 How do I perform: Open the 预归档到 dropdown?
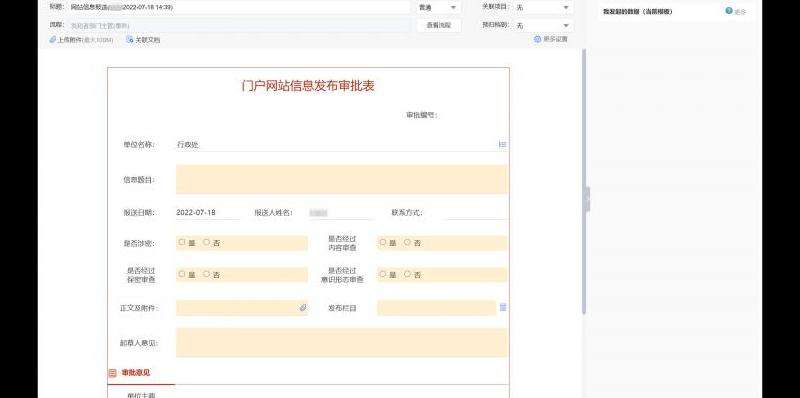tap(543, 25)
